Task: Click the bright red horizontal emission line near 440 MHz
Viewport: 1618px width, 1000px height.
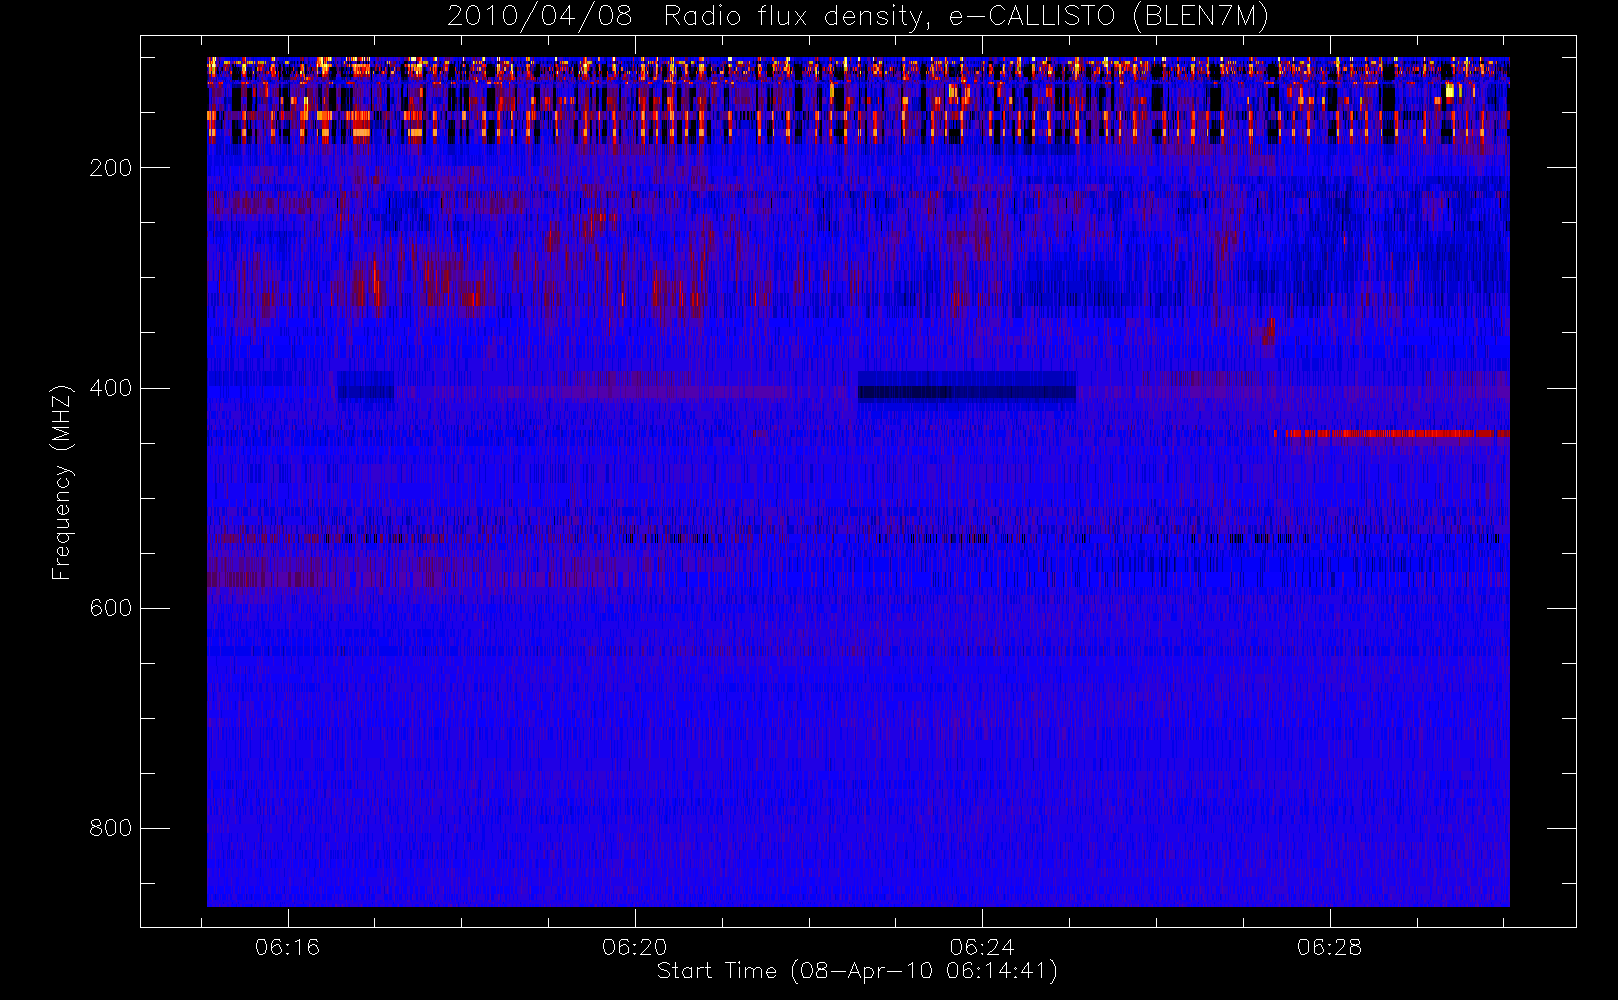Action: pyautogui.click(x=1392, y=434)
